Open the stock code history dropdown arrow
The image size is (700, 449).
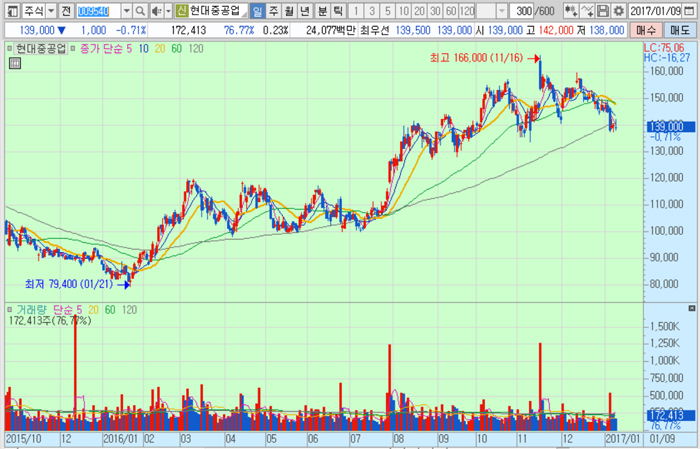[x=126, y=10]
